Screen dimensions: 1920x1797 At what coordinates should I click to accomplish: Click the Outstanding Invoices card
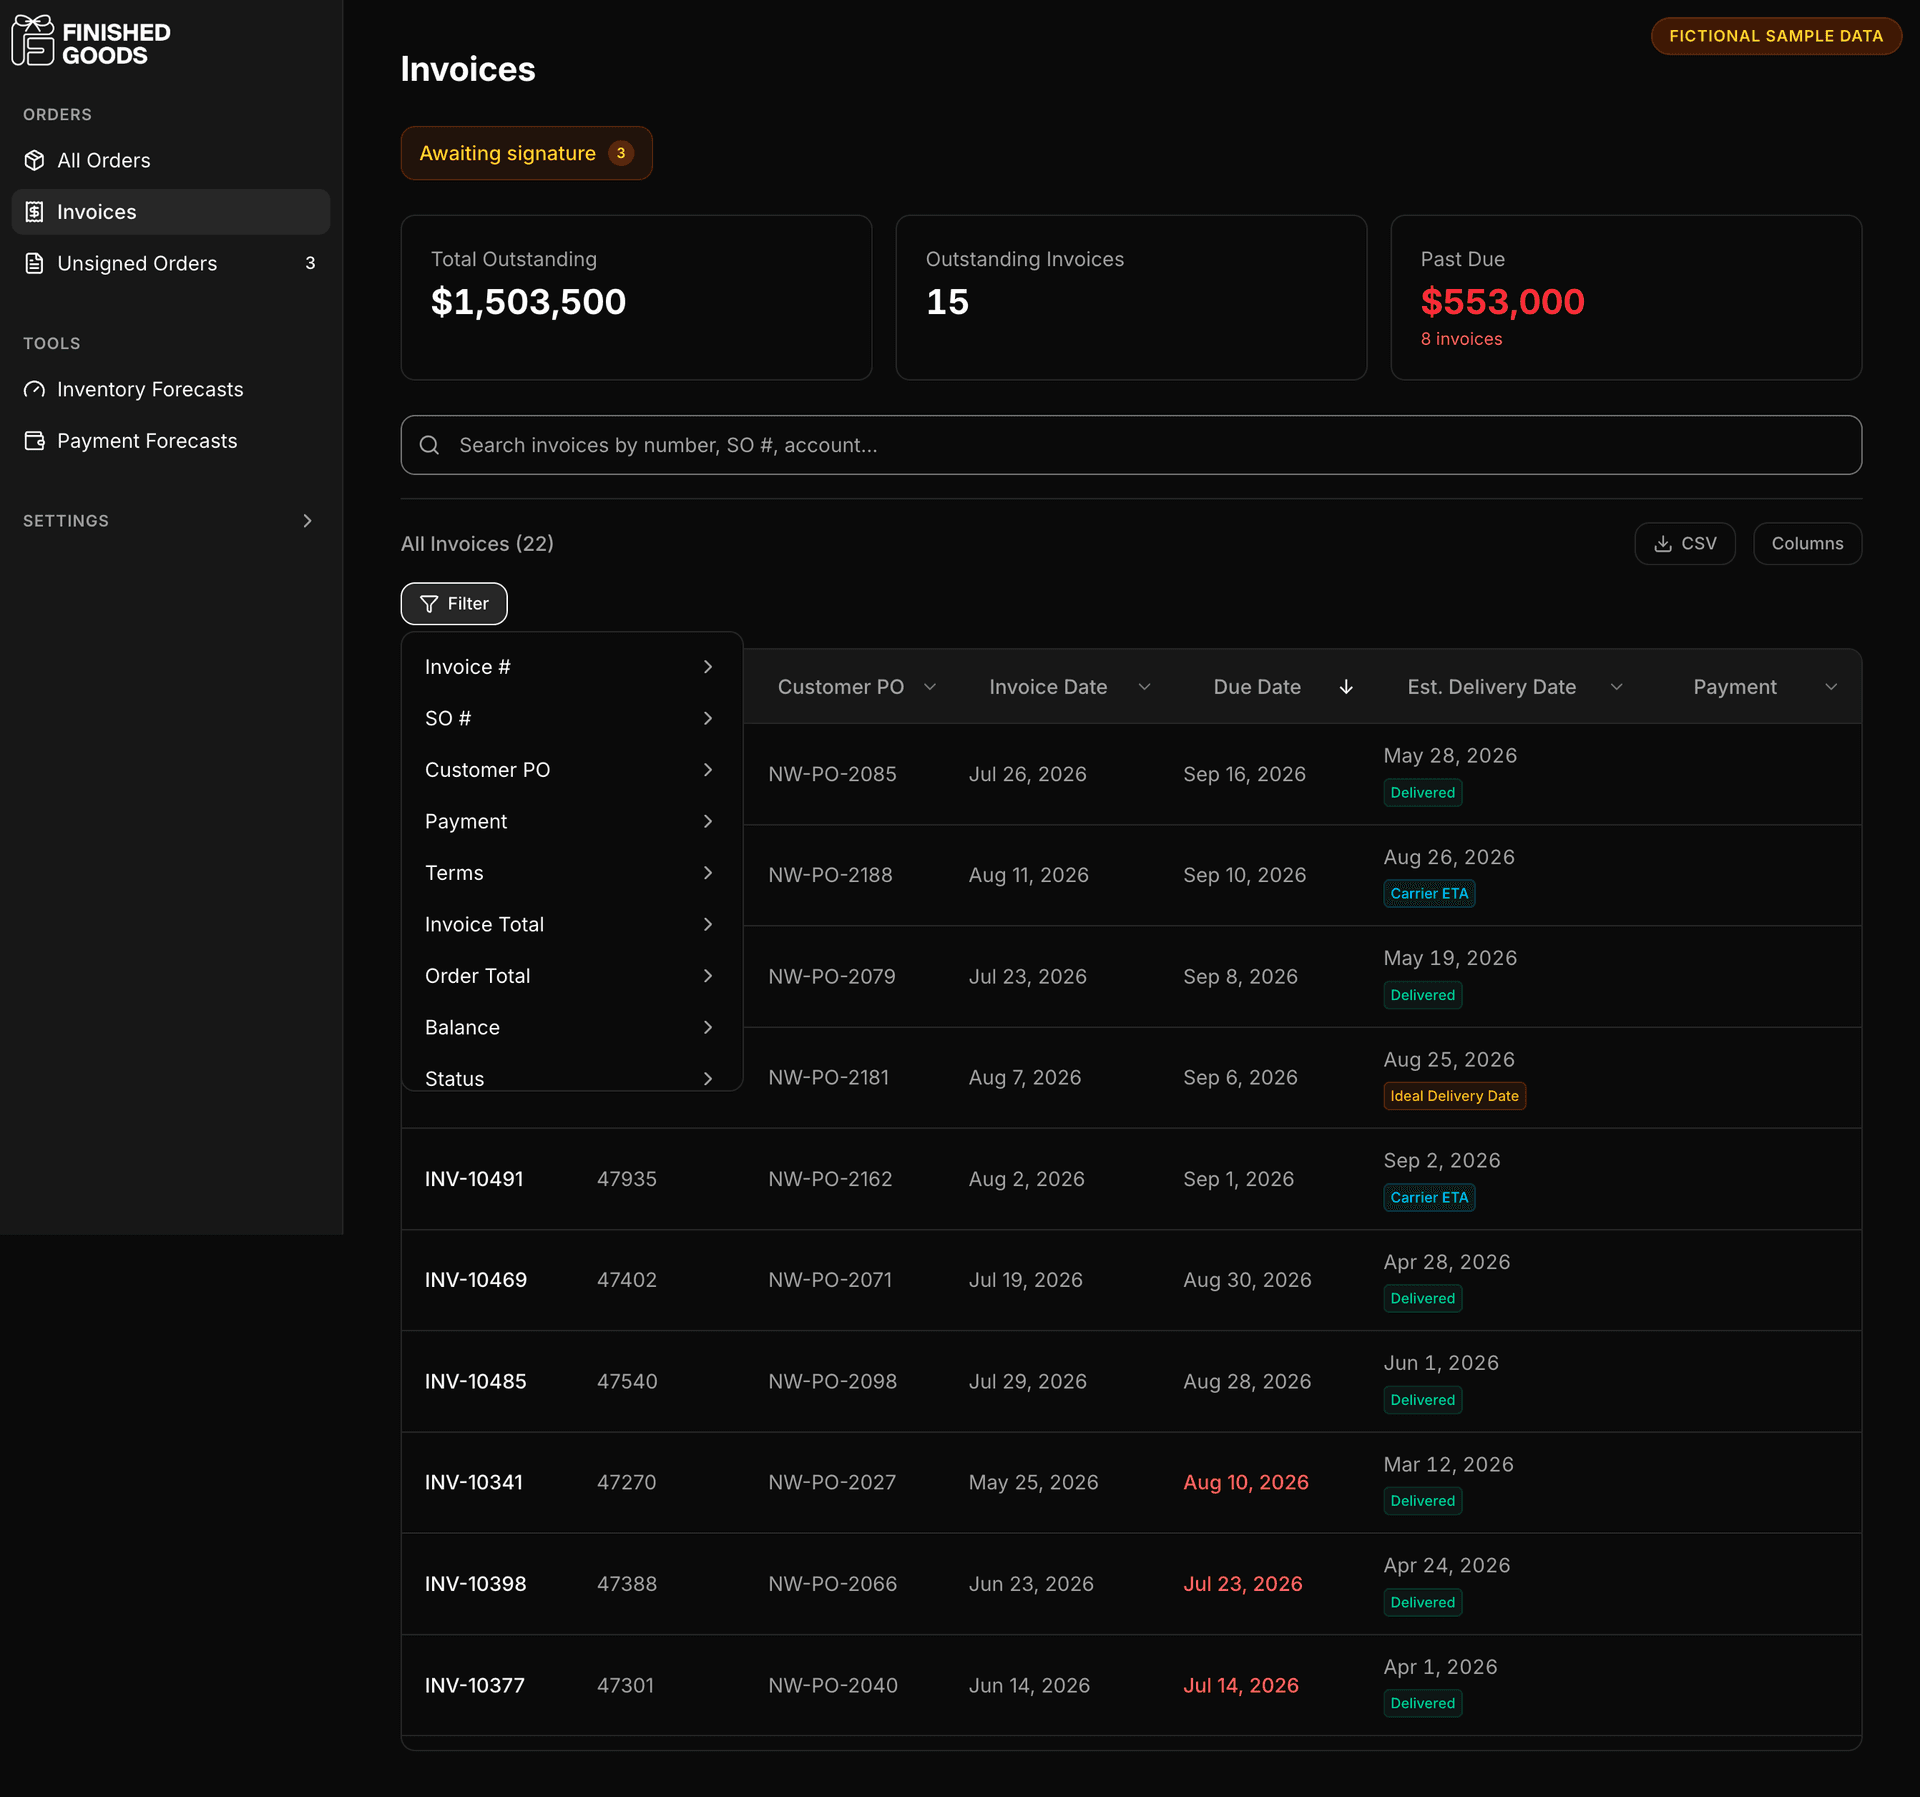tap(1131, 297)
